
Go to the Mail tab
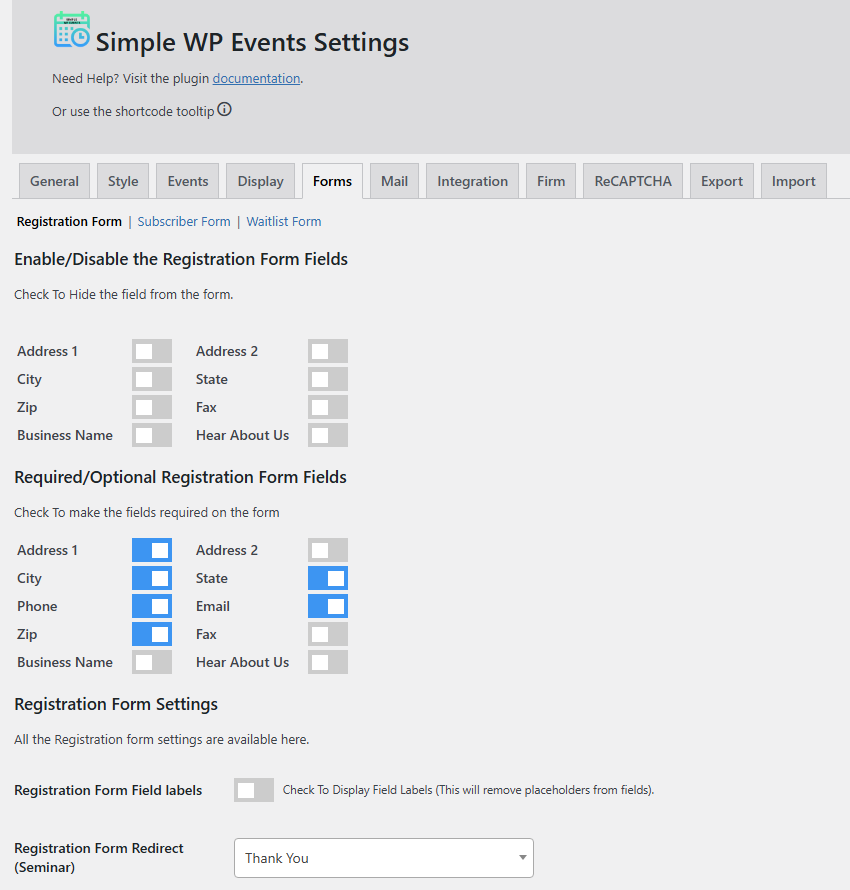click(x=394, y=181)
